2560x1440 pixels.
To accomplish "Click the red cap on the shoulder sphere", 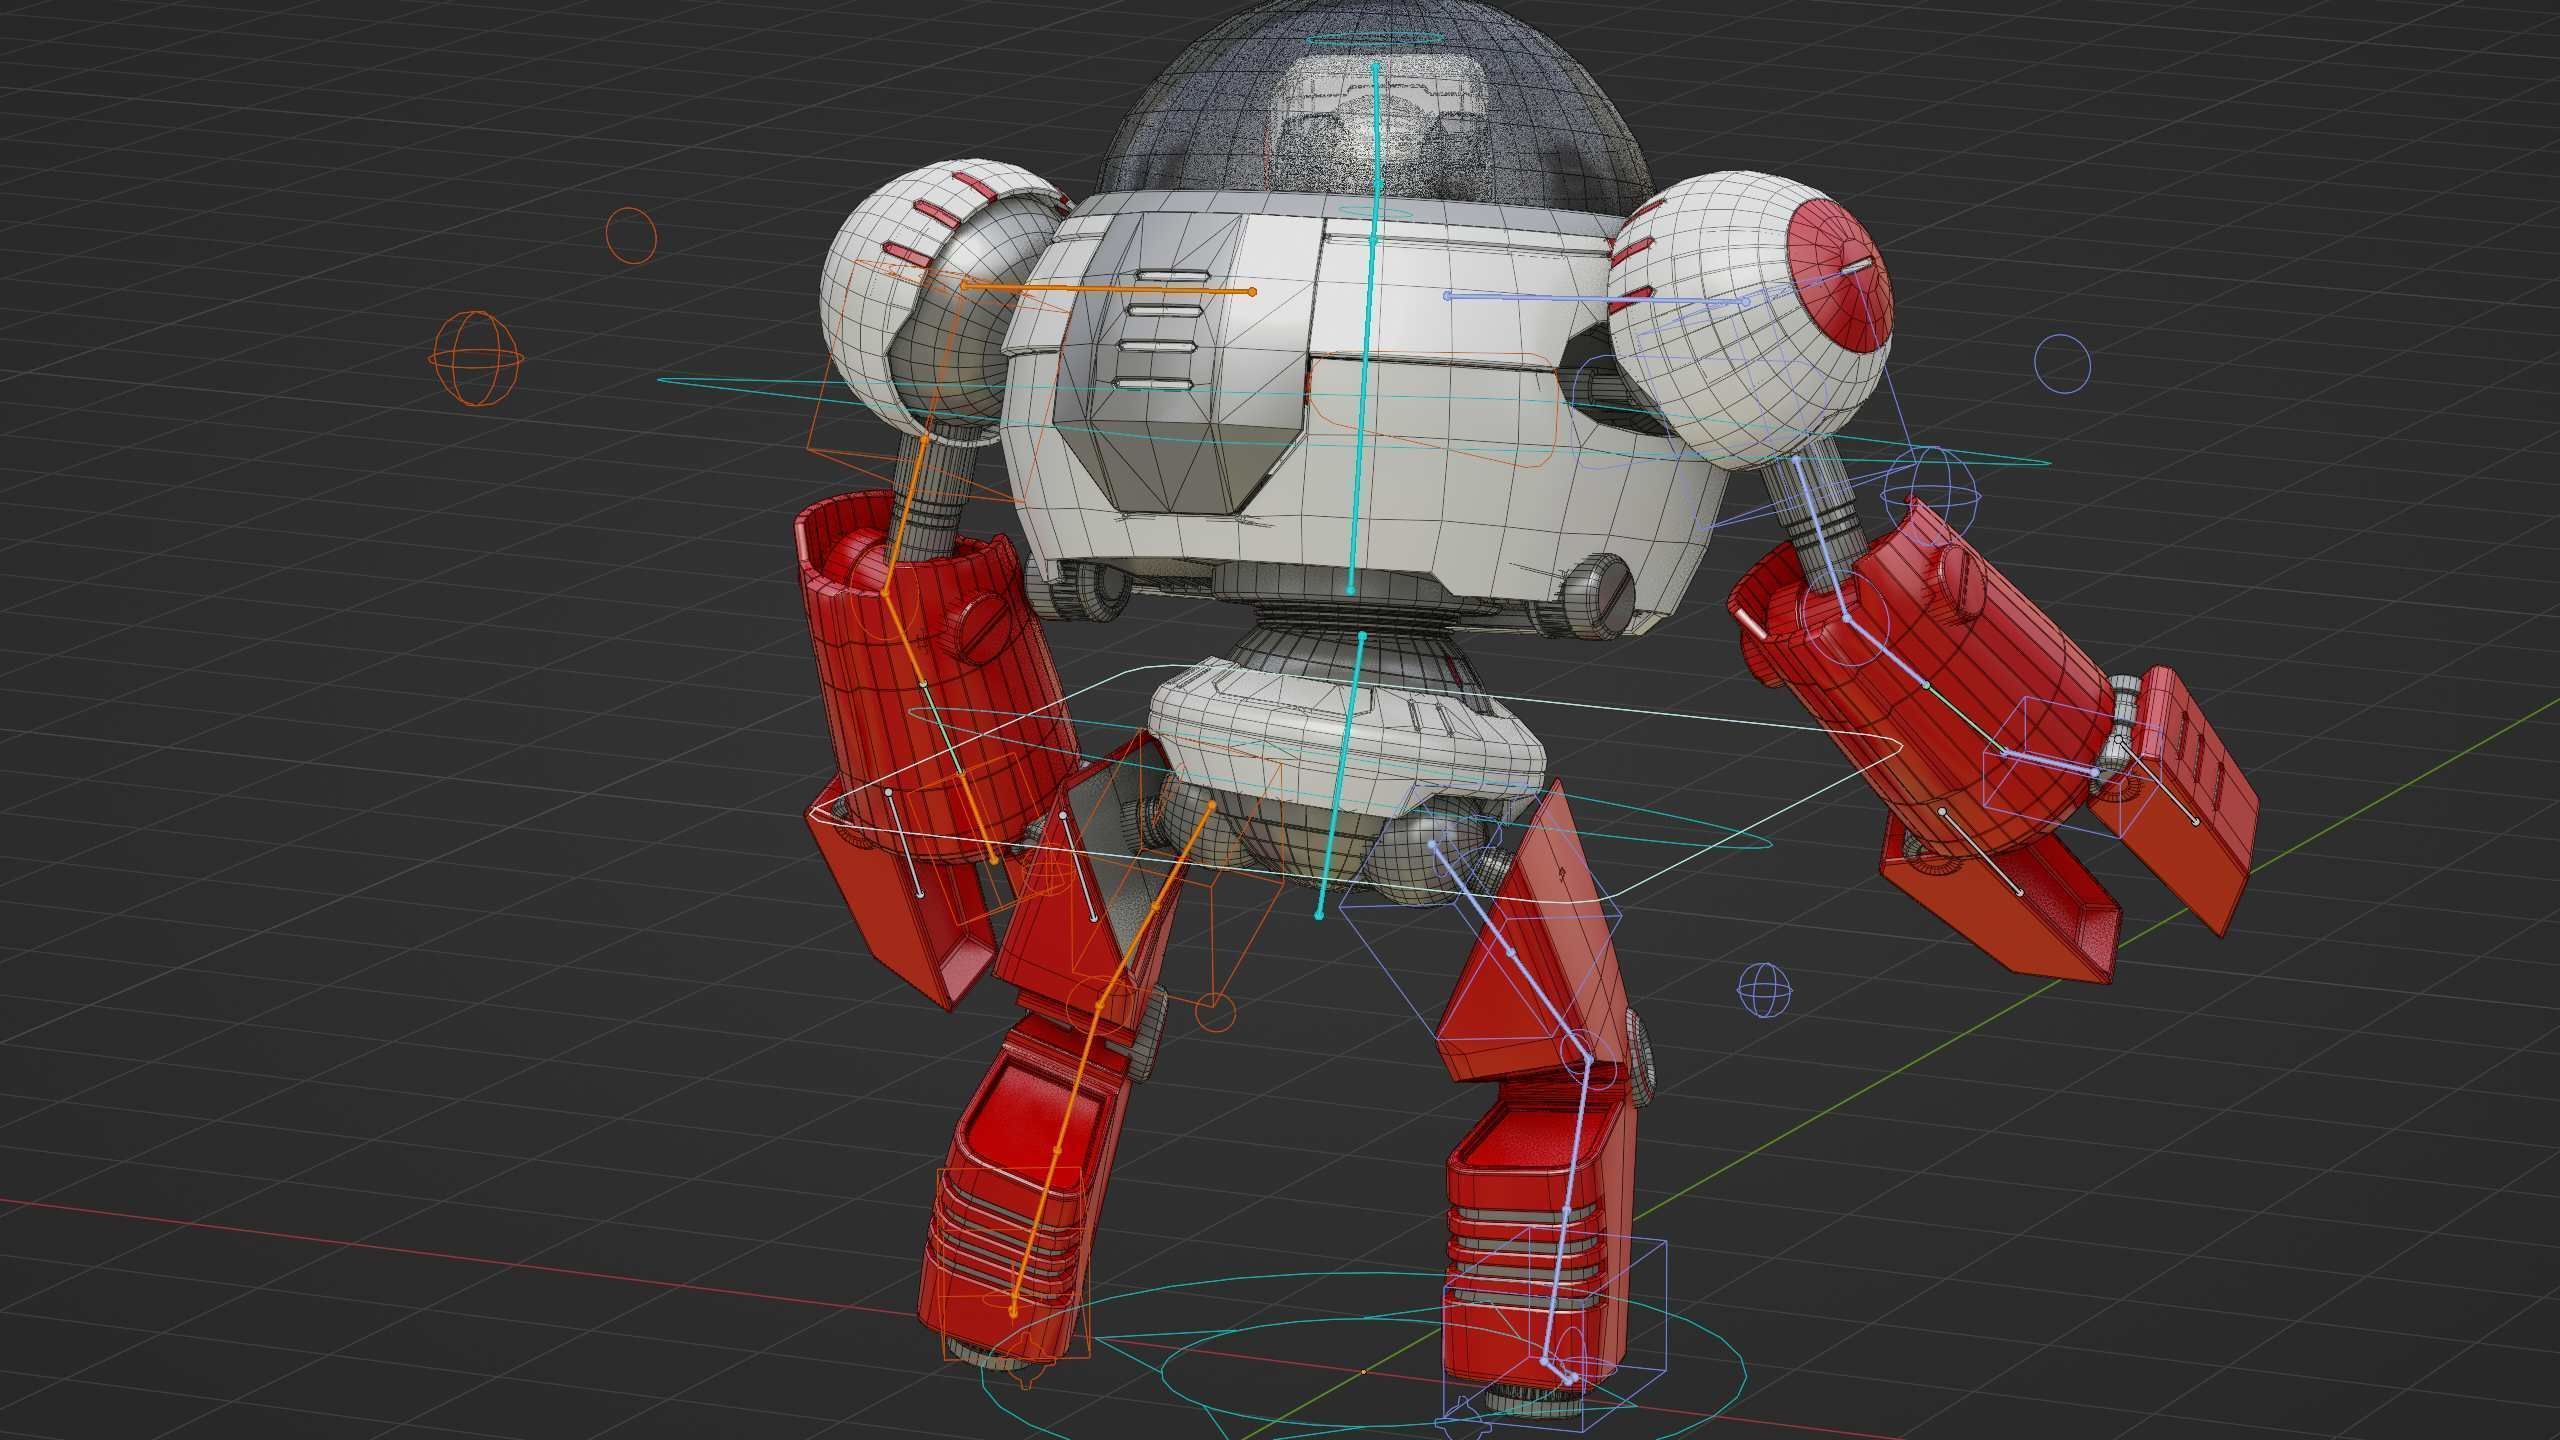I will pos(1838,274).
